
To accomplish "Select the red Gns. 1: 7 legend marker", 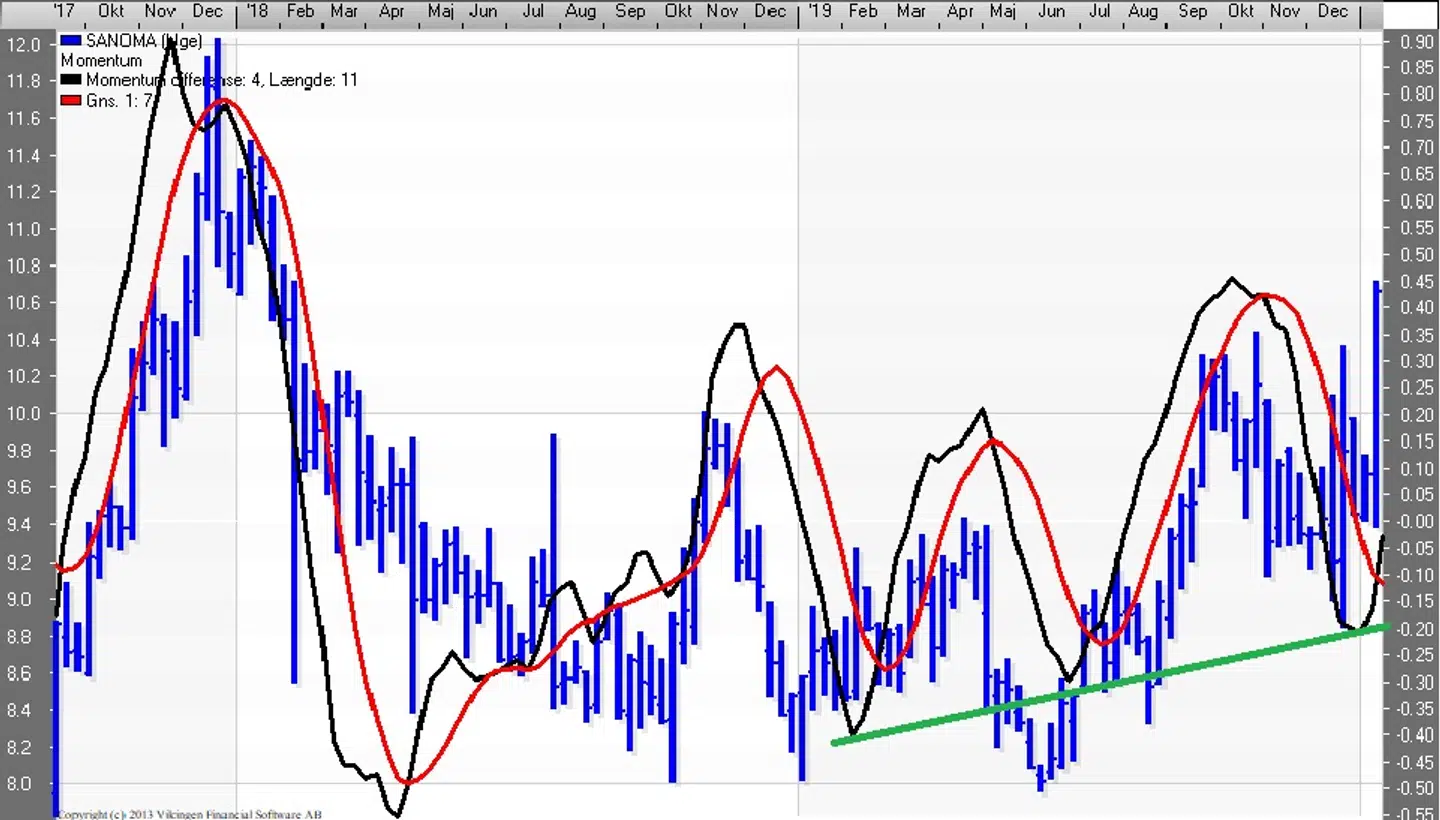I will (69, 101).
